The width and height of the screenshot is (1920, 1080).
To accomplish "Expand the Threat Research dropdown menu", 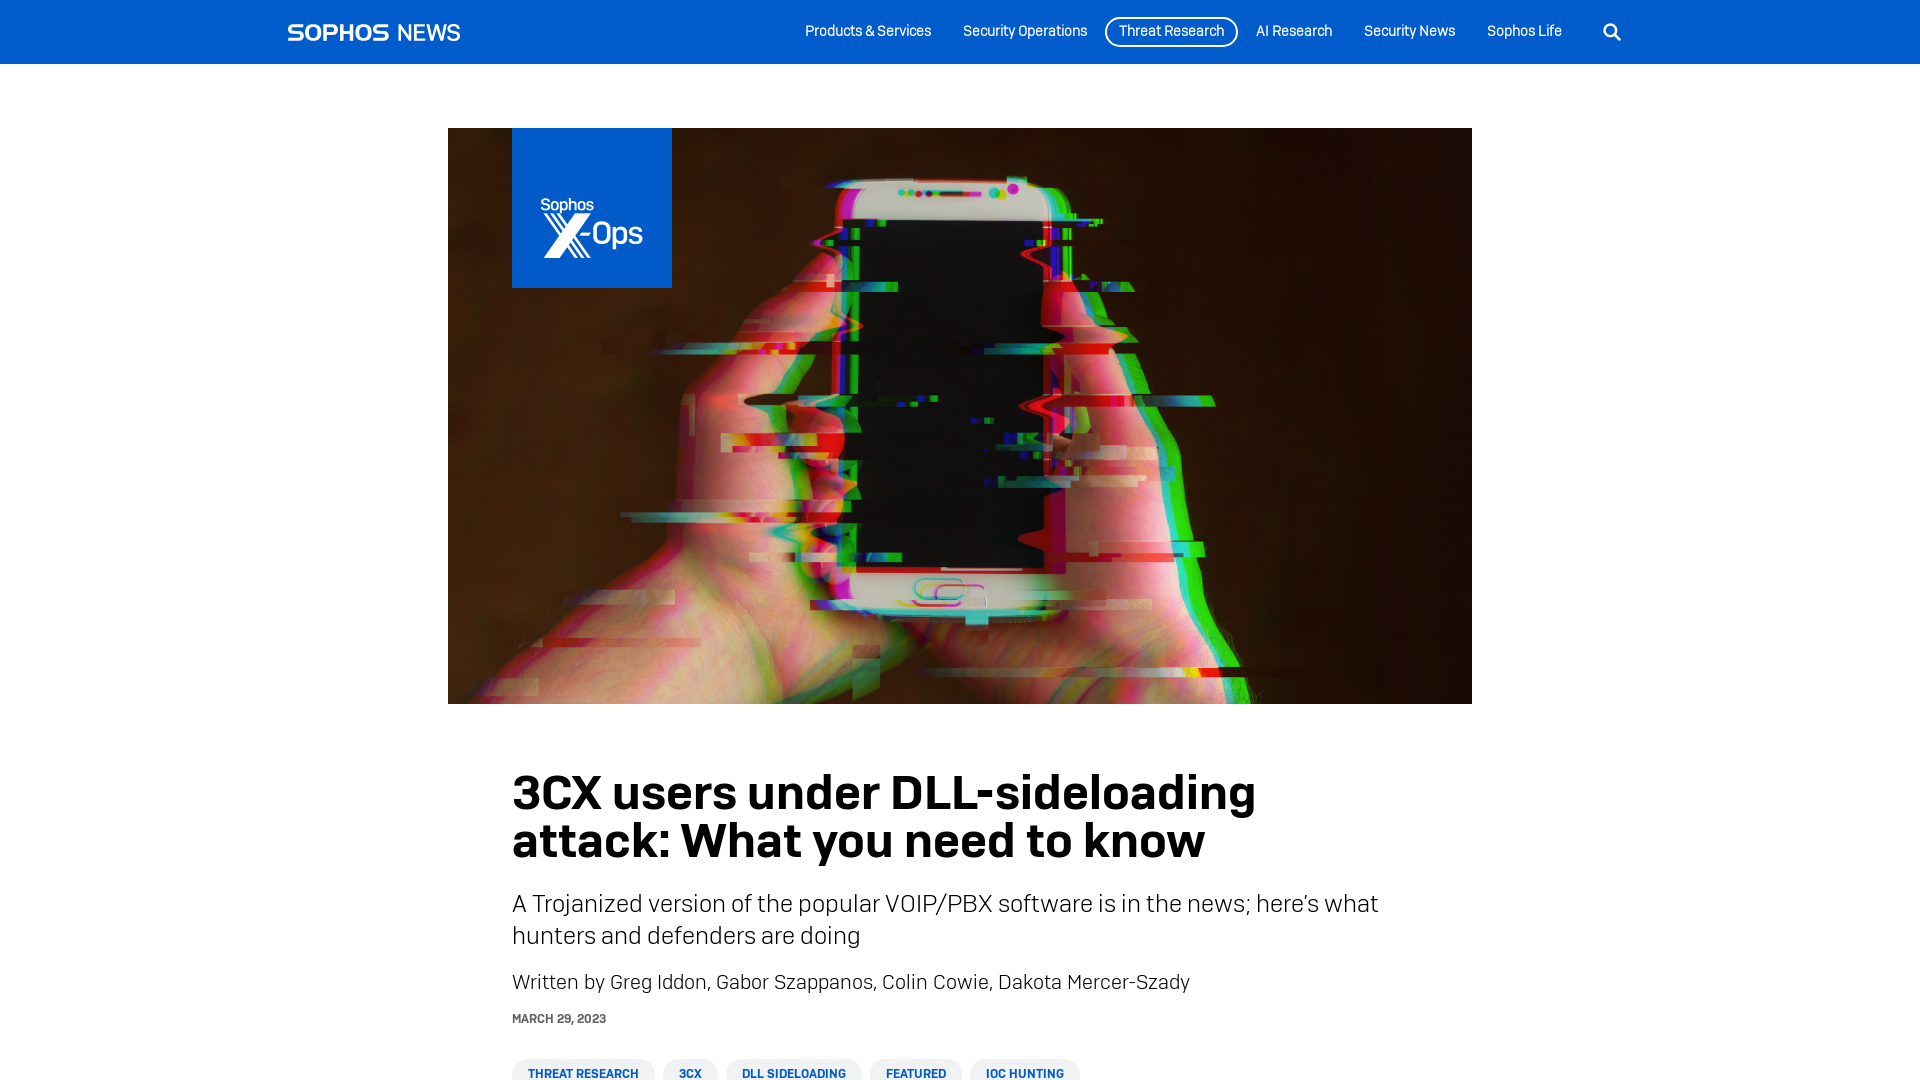I will pyautogui.click(x=1170, y=32).
